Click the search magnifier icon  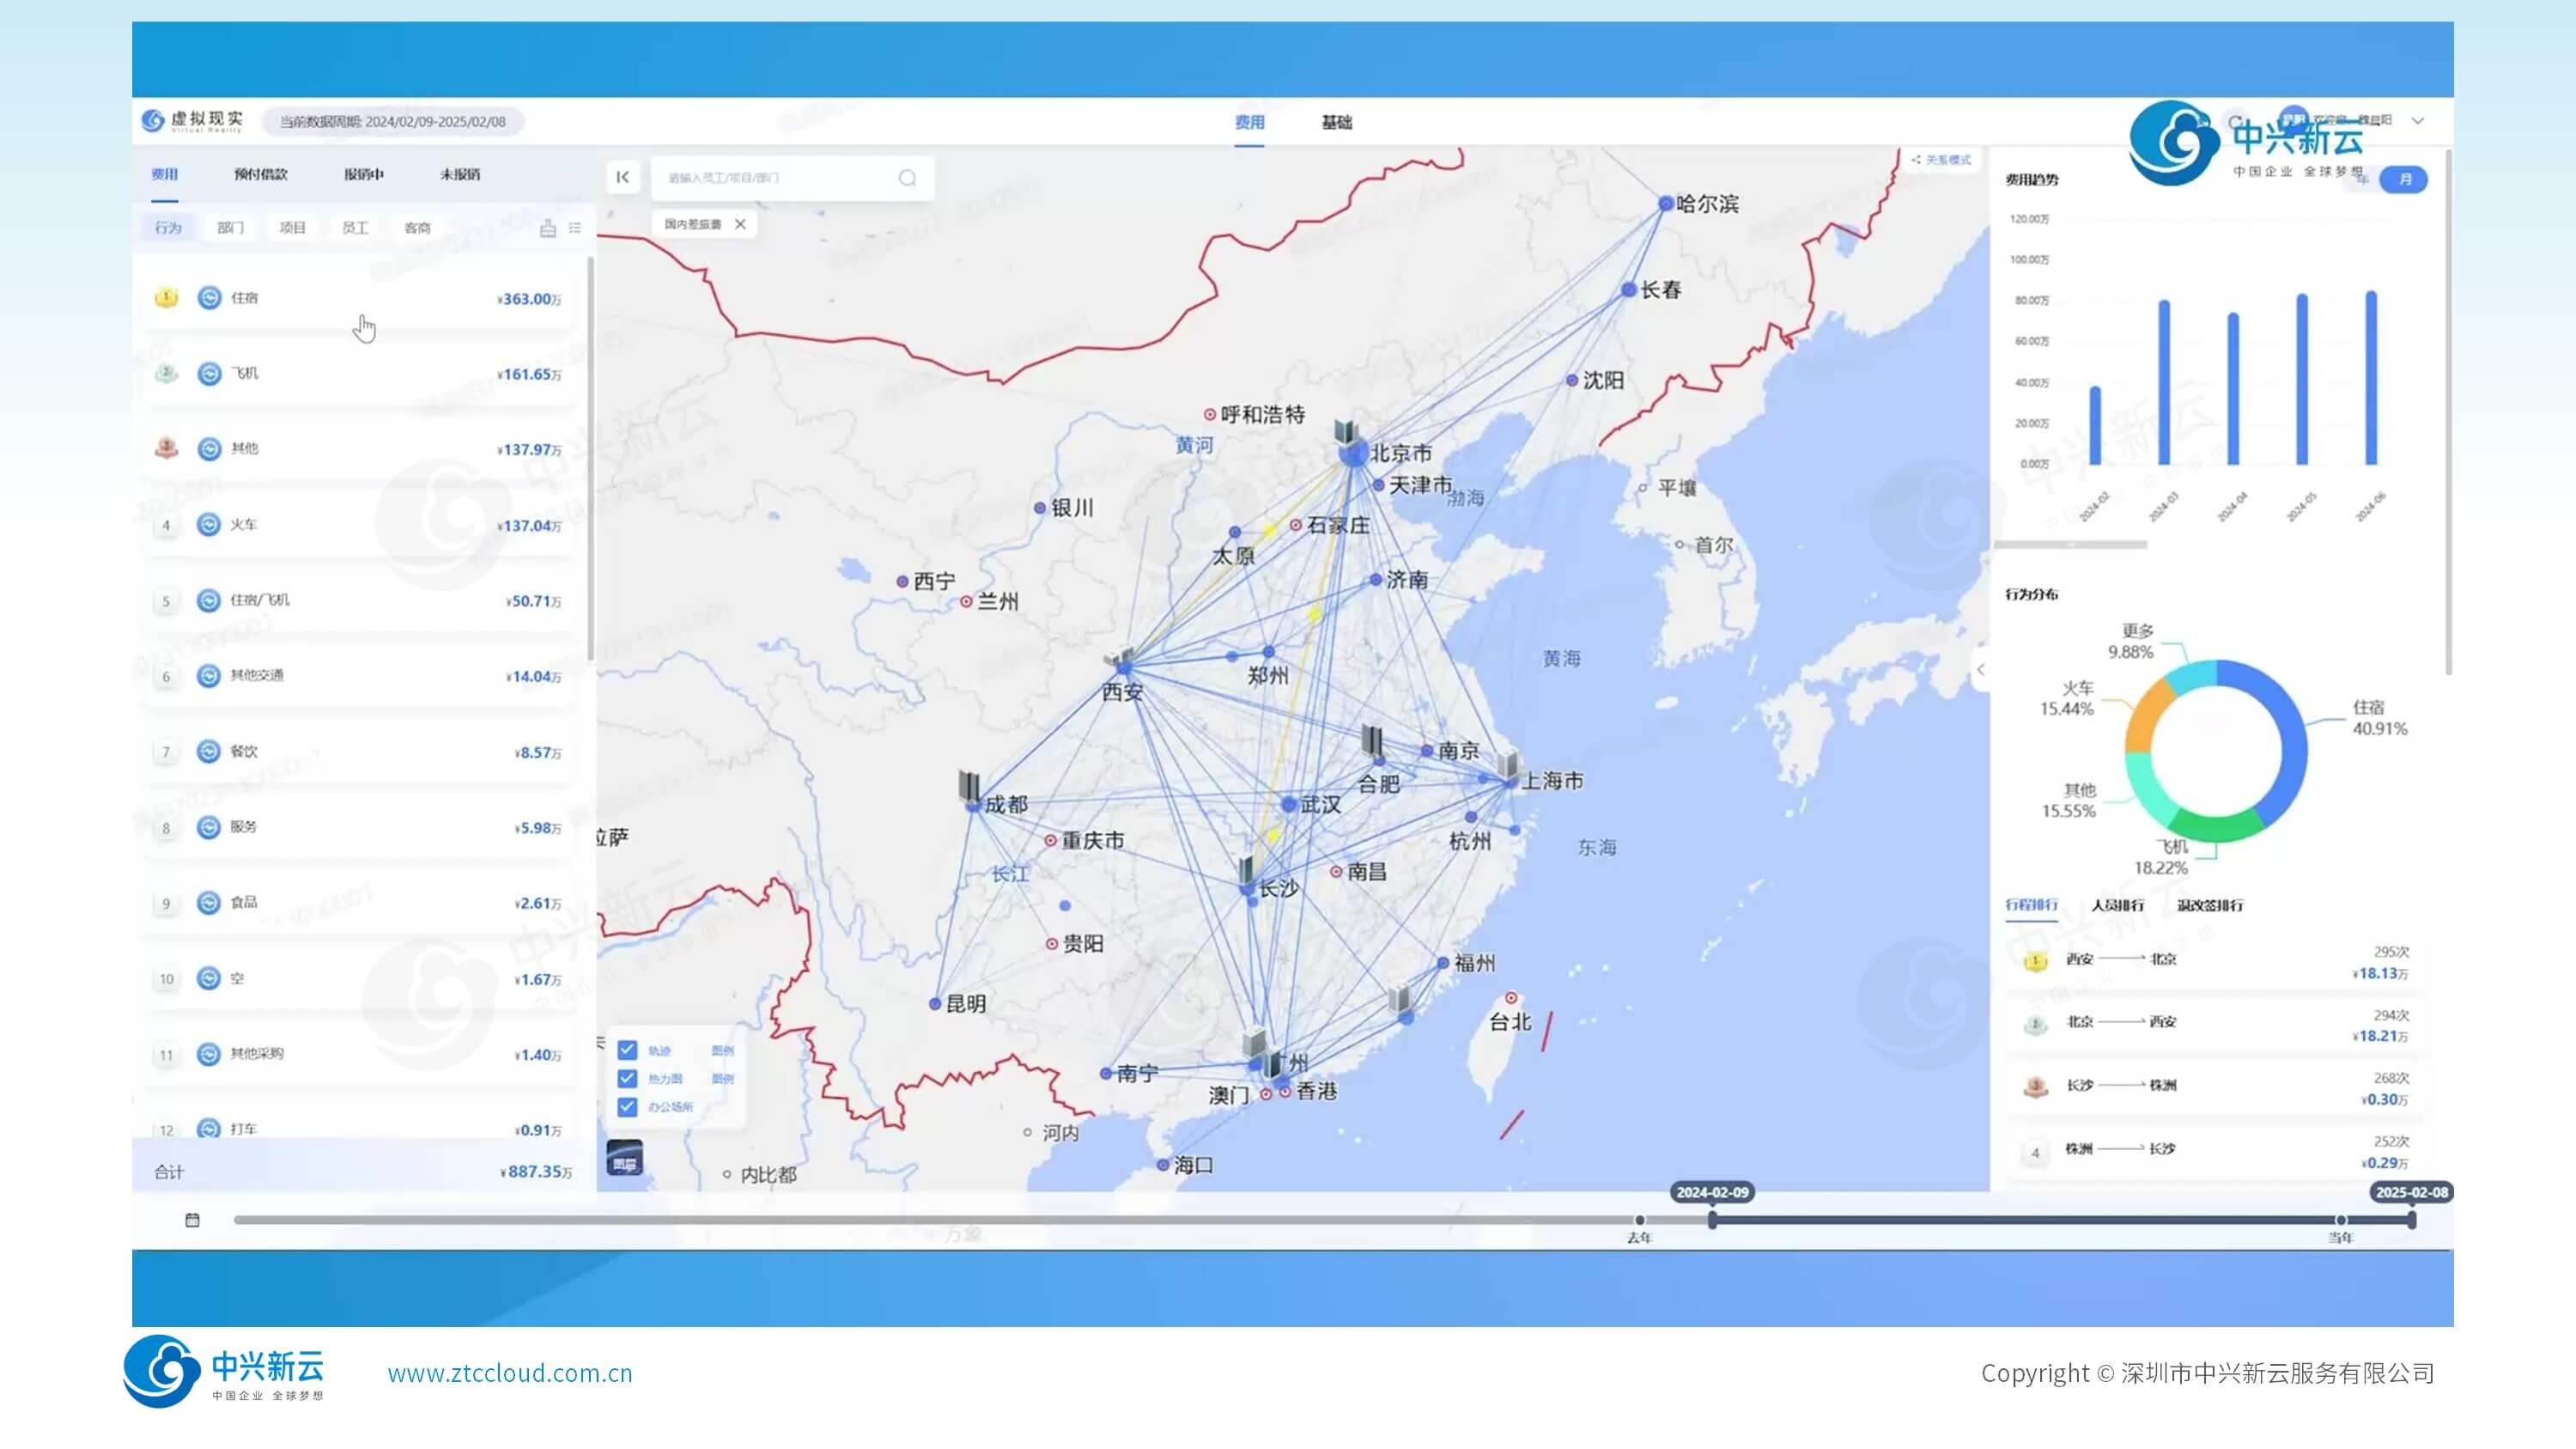(907, 178)
